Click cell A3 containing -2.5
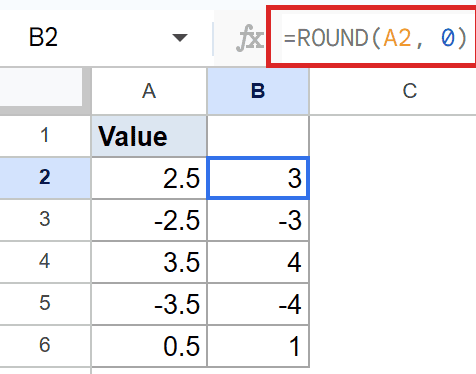The width and height of the screenshot is (476, 374). pyautogui.click(x=149, y=220)
